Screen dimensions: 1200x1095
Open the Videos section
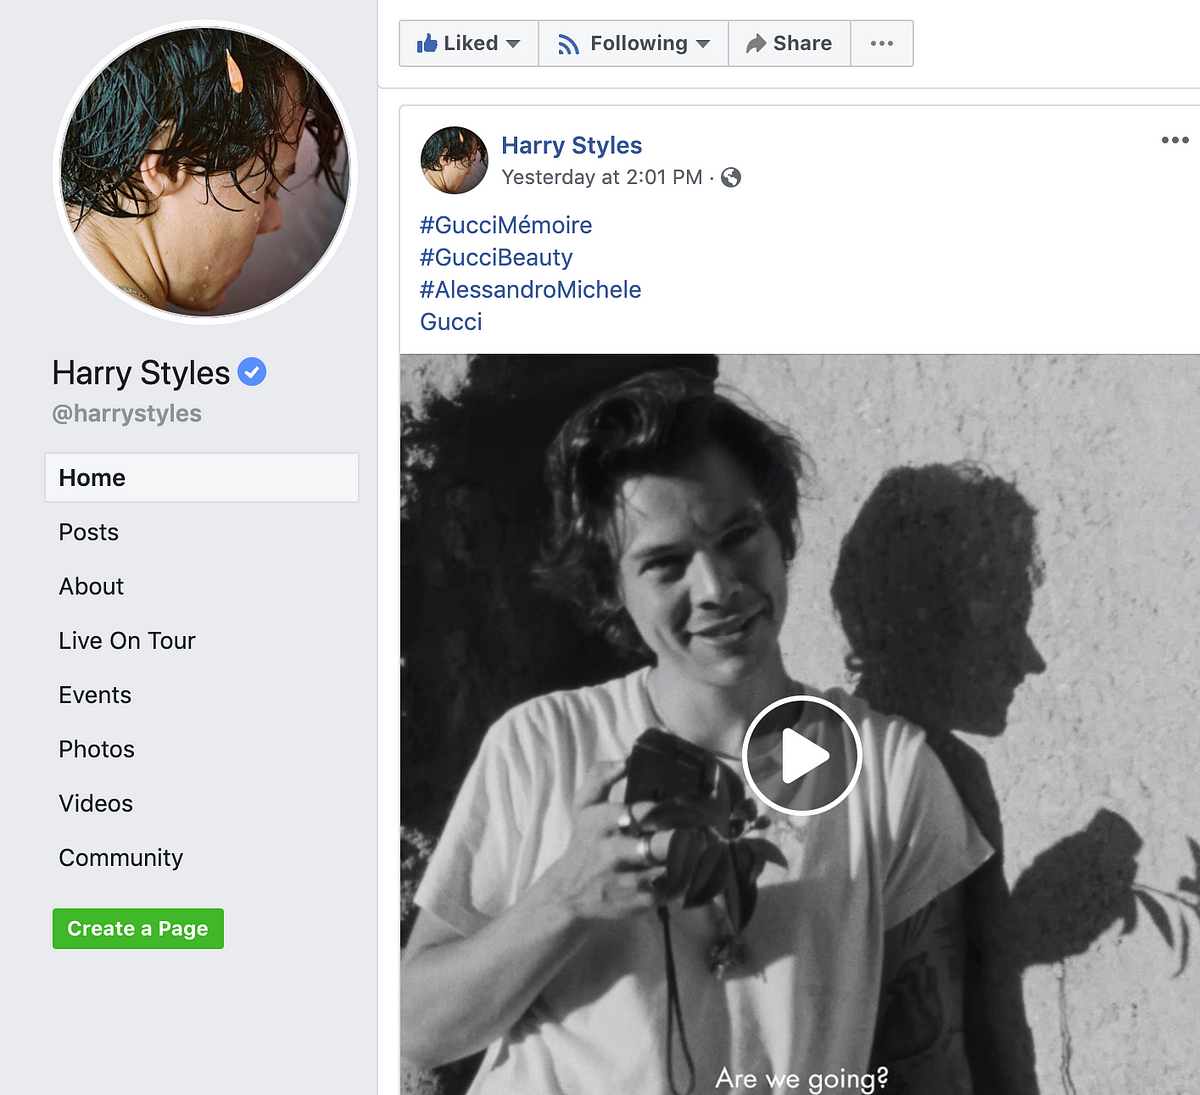click(x=96, y=803)
